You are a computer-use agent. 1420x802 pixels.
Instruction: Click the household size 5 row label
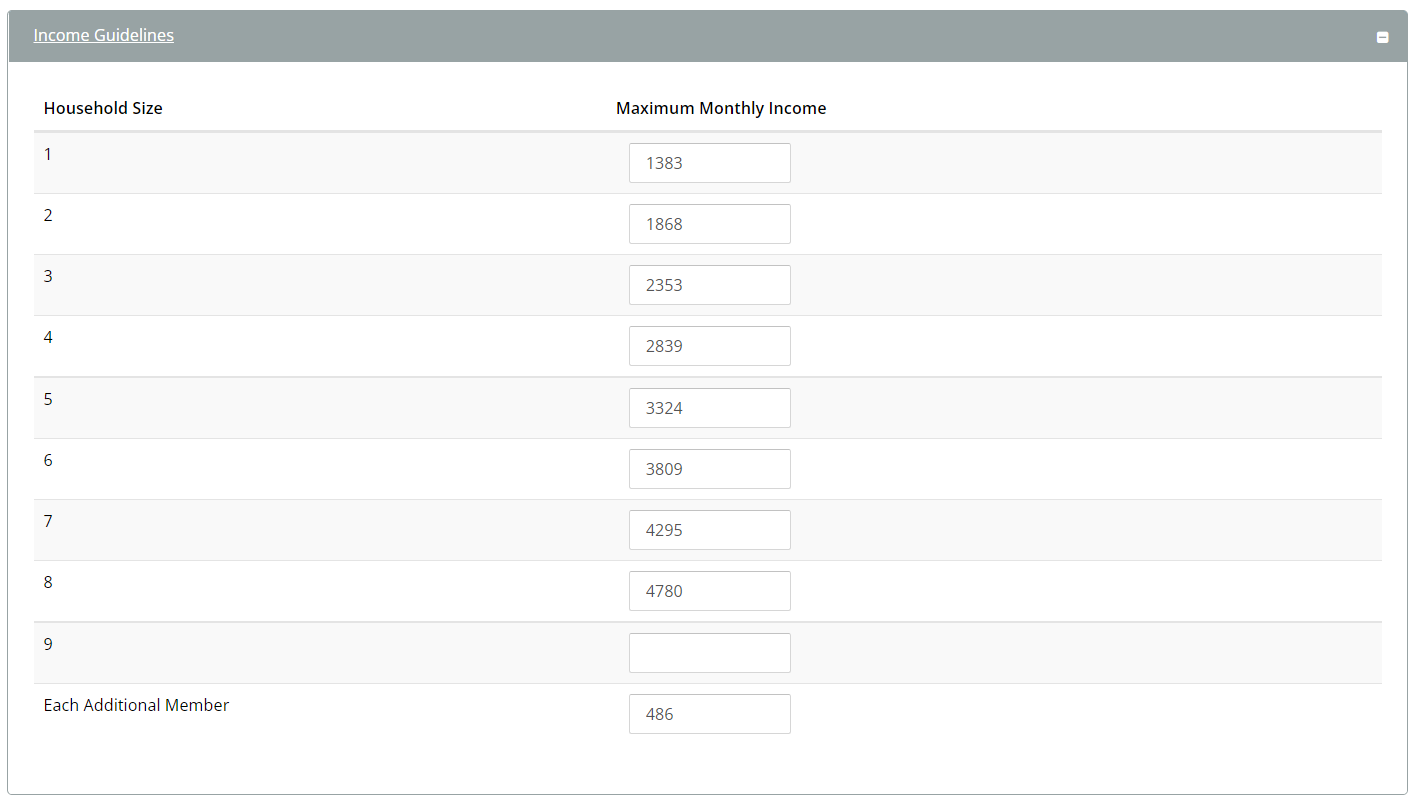point(48,399)
